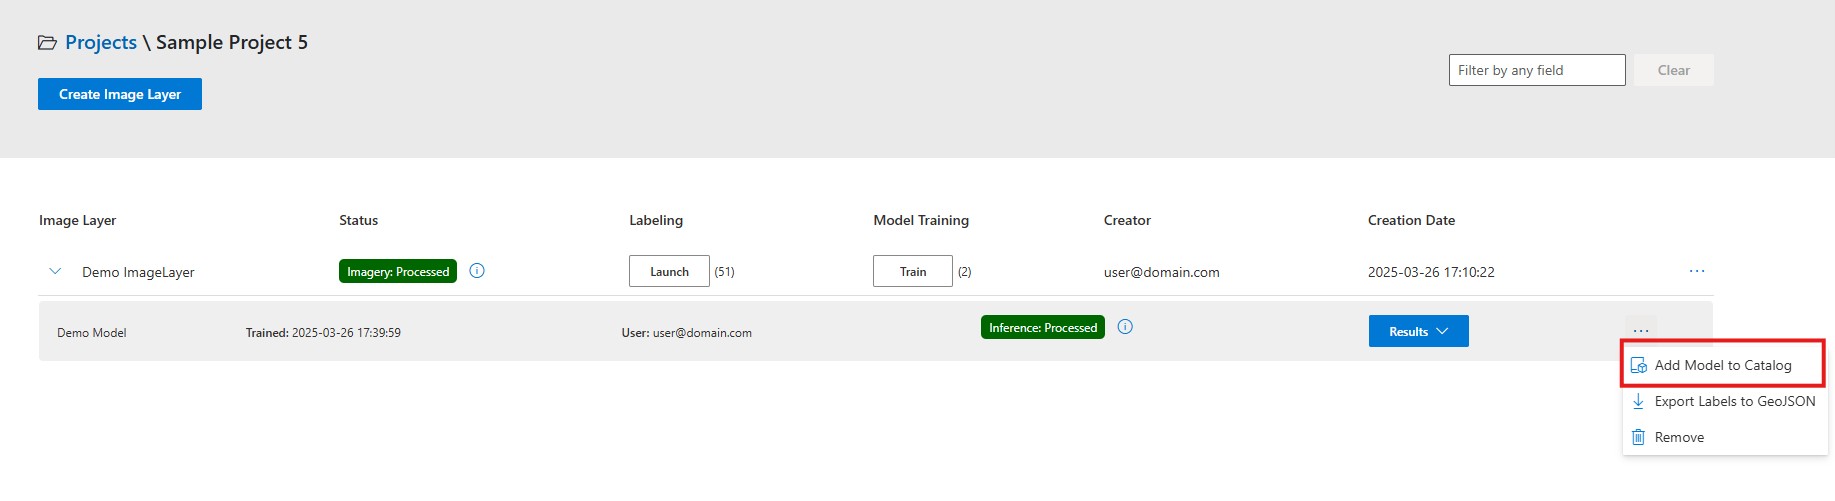
Task: Click the Inference: Processed status badge
Action: [1043, 327]
